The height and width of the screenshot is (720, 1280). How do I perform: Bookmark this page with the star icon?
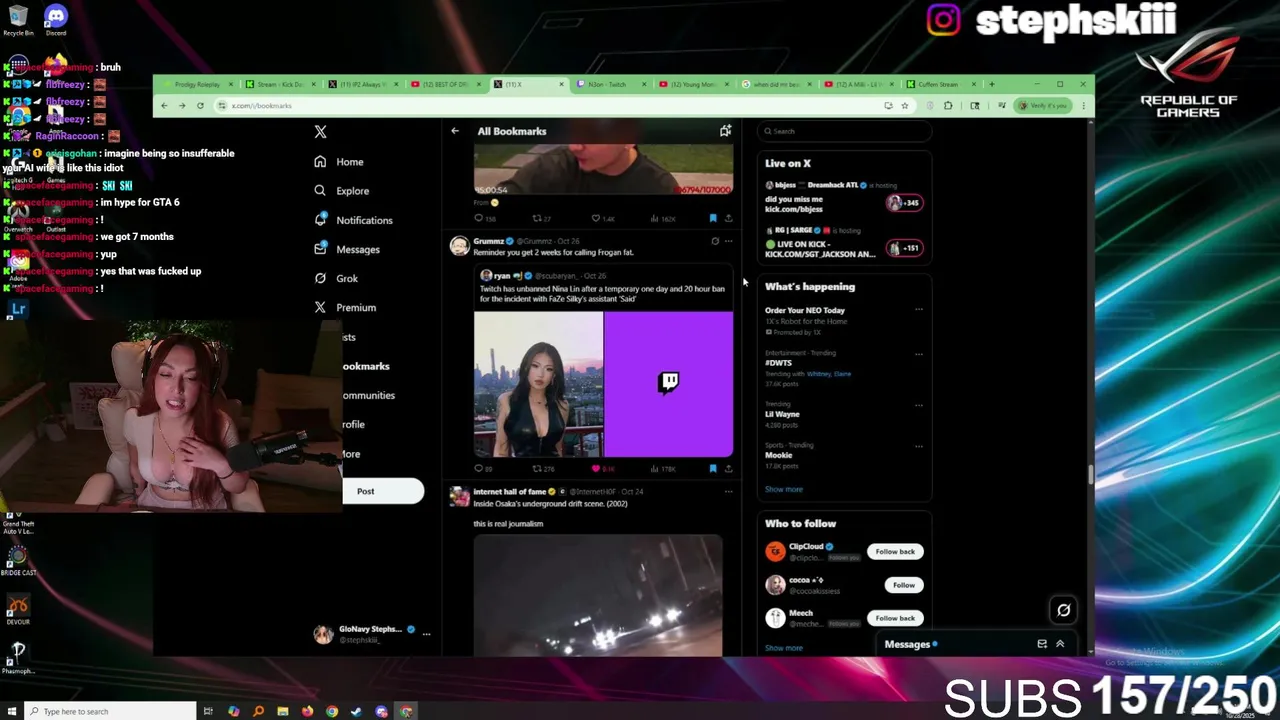pyautogui.click(x=905, y=105)
